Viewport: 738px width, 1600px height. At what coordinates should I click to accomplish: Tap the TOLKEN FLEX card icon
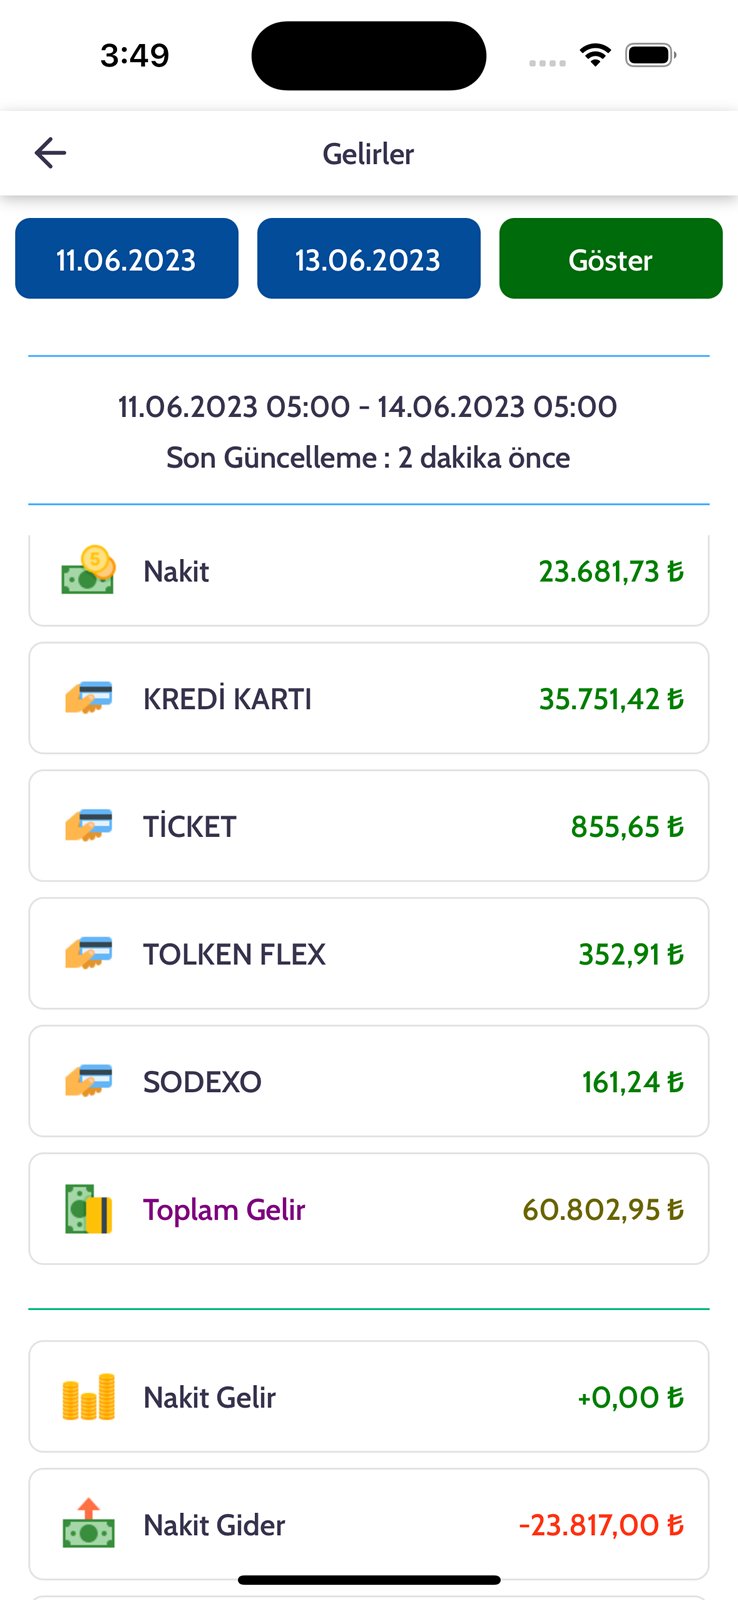pyautogui.click(x=88, y=953)
